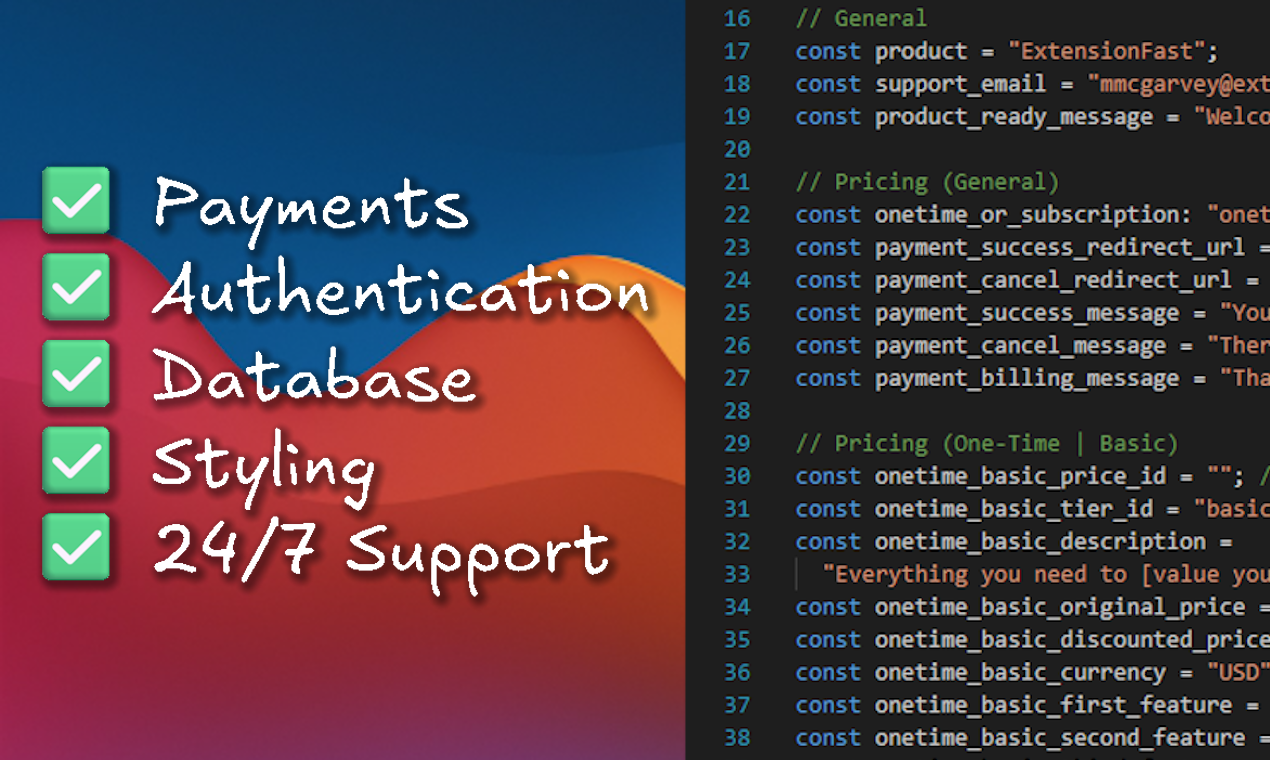
Task: Click the onetime_basic_second_feature variable name
Action: click(x=1059, y=739)
